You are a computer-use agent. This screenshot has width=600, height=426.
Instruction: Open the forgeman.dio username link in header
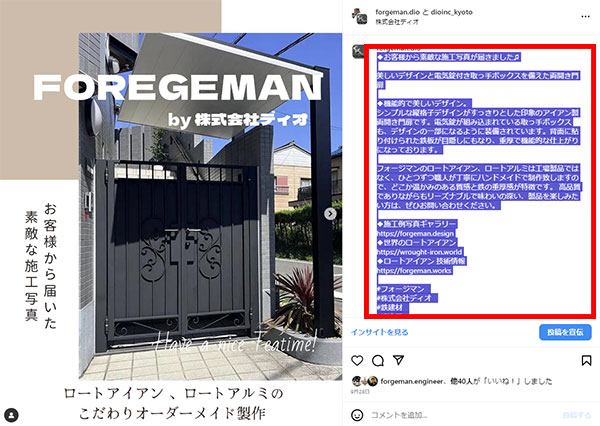click(397, 12)
